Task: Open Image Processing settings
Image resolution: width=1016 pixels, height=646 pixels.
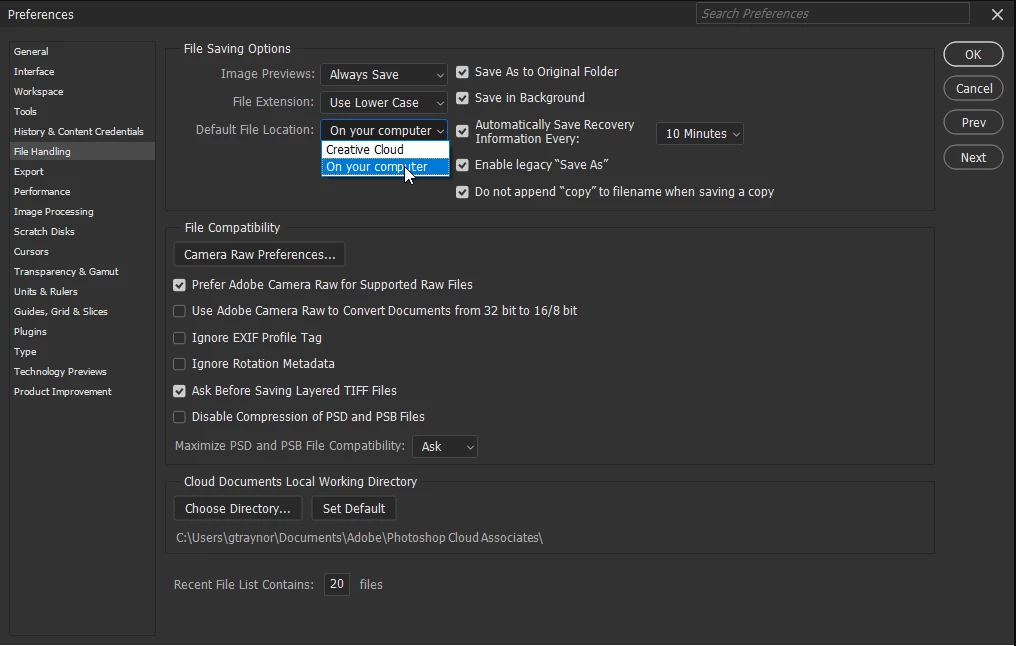Action: click(x=54, y=212)
